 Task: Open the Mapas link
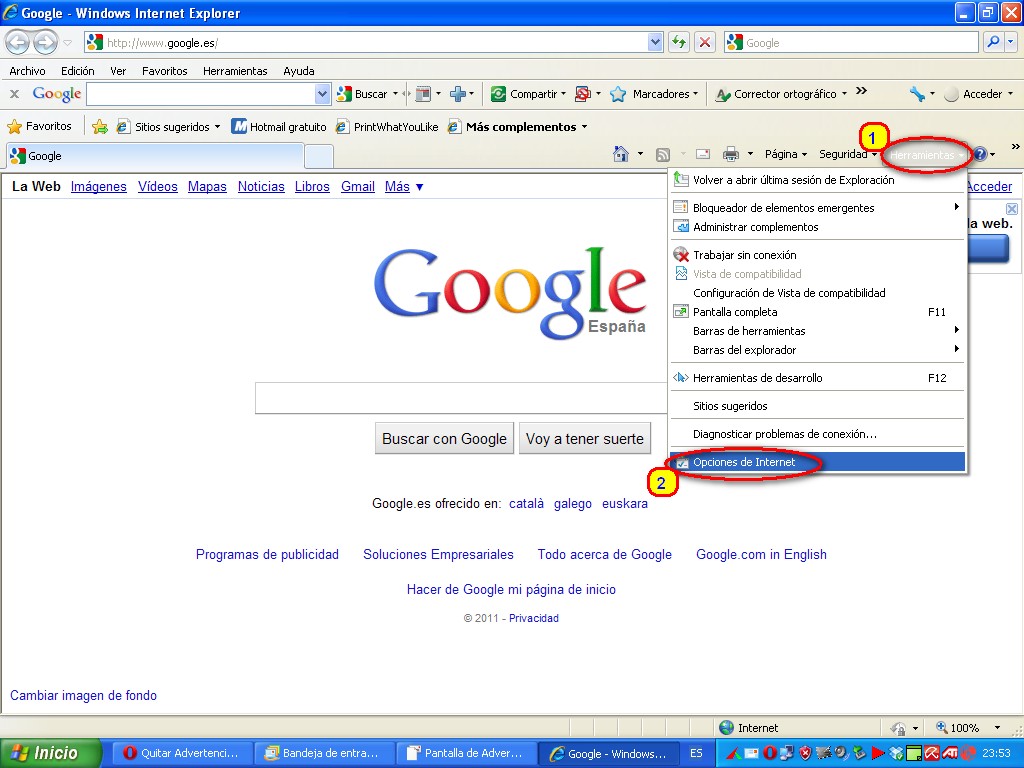click(x=207, y=187)
